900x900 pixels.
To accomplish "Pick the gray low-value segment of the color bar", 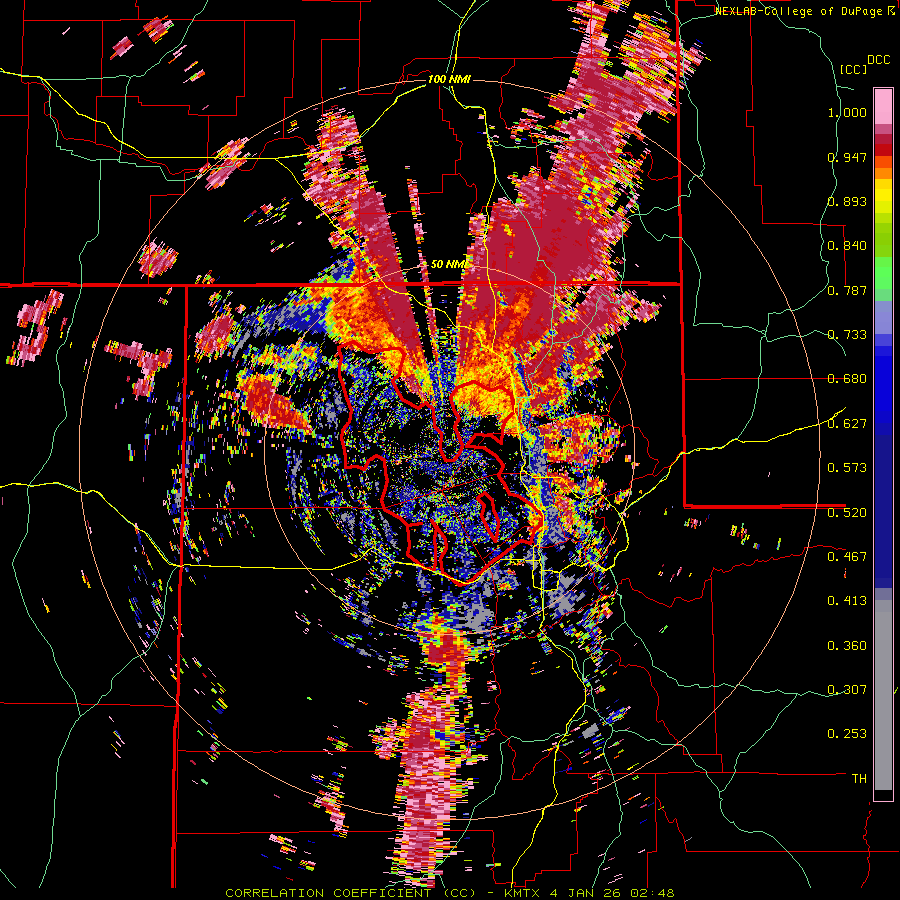I will (883, 697).
